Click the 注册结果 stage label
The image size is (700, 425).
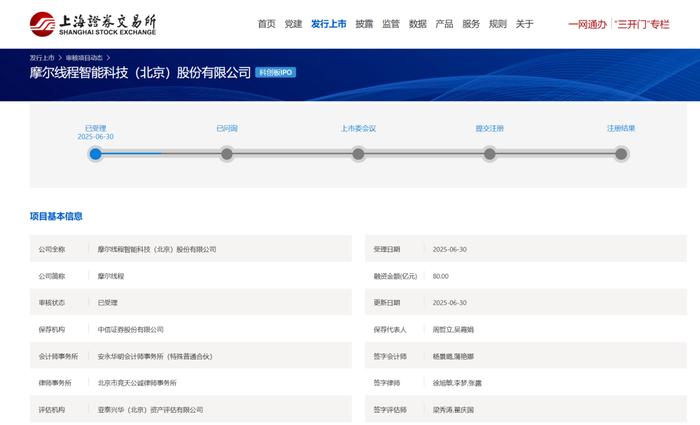pyautogui.click(x=621, y=128)
